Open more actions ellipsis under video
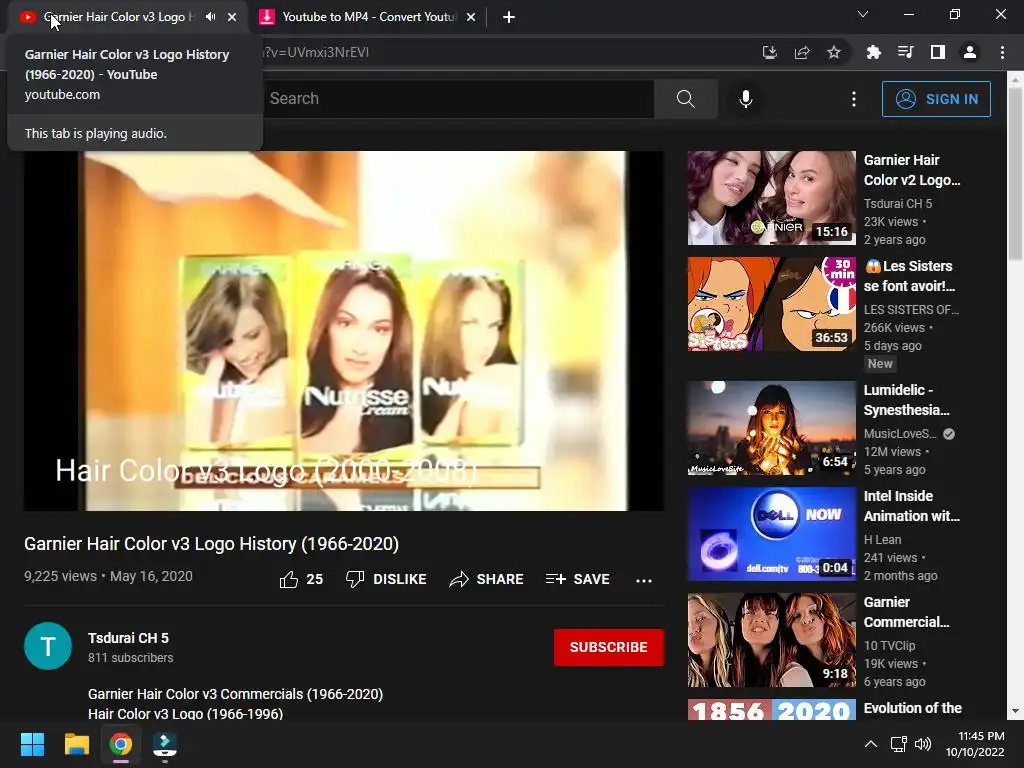Image resolution: width=1024 pixels, height=768 pixels. [x=644, y=580]
